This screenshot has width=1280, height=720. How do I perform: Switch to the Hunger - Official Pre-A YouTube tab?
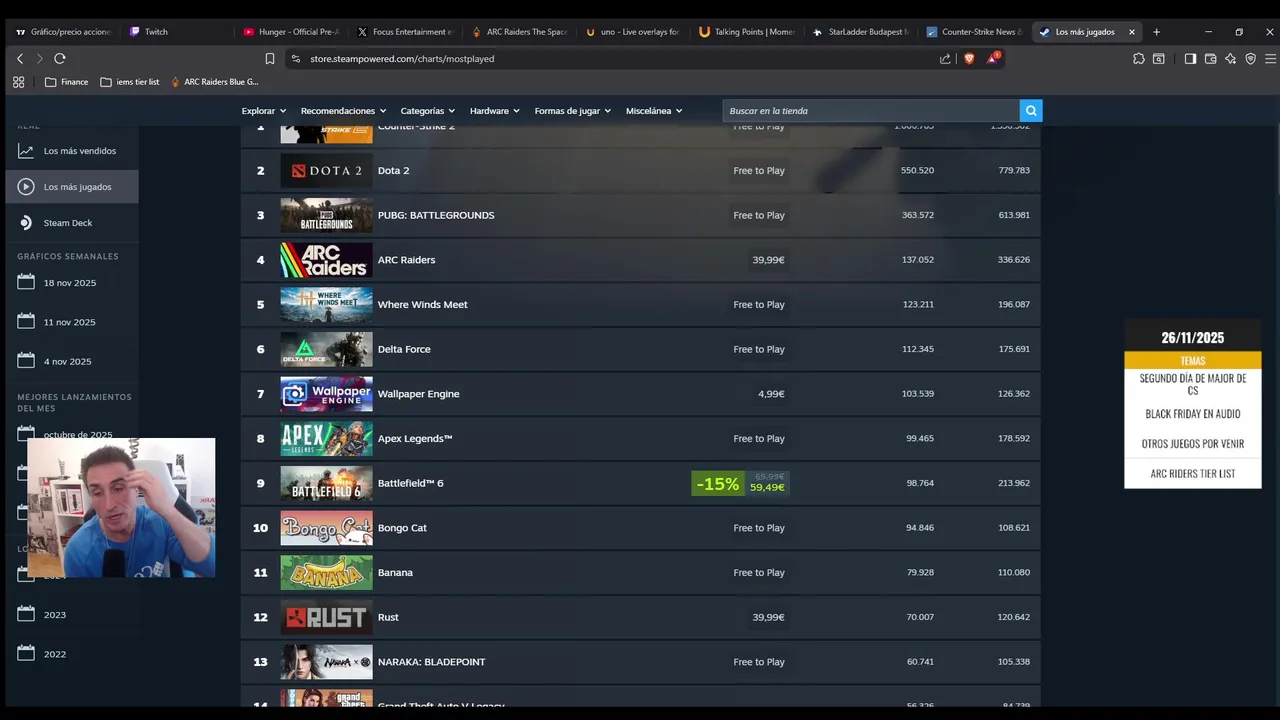coord(293,32)
